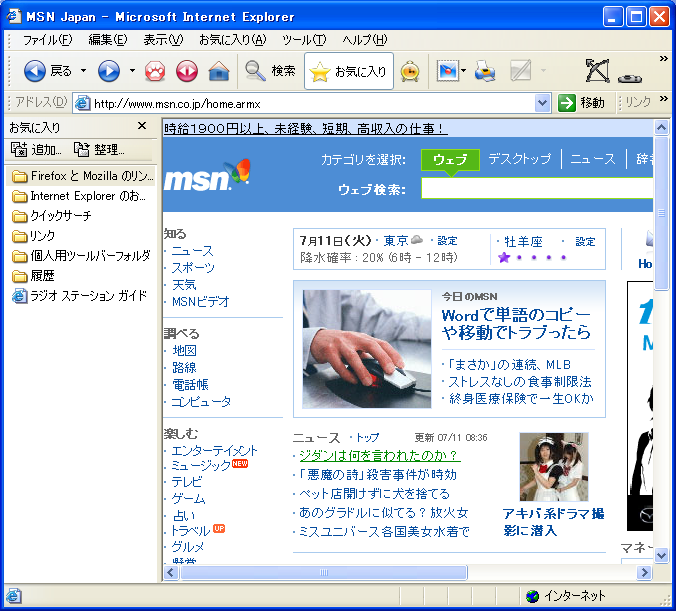This screenshot has width=676, height=611.
Task: Open the MSNビデオ link
Action: pos(200,302)
